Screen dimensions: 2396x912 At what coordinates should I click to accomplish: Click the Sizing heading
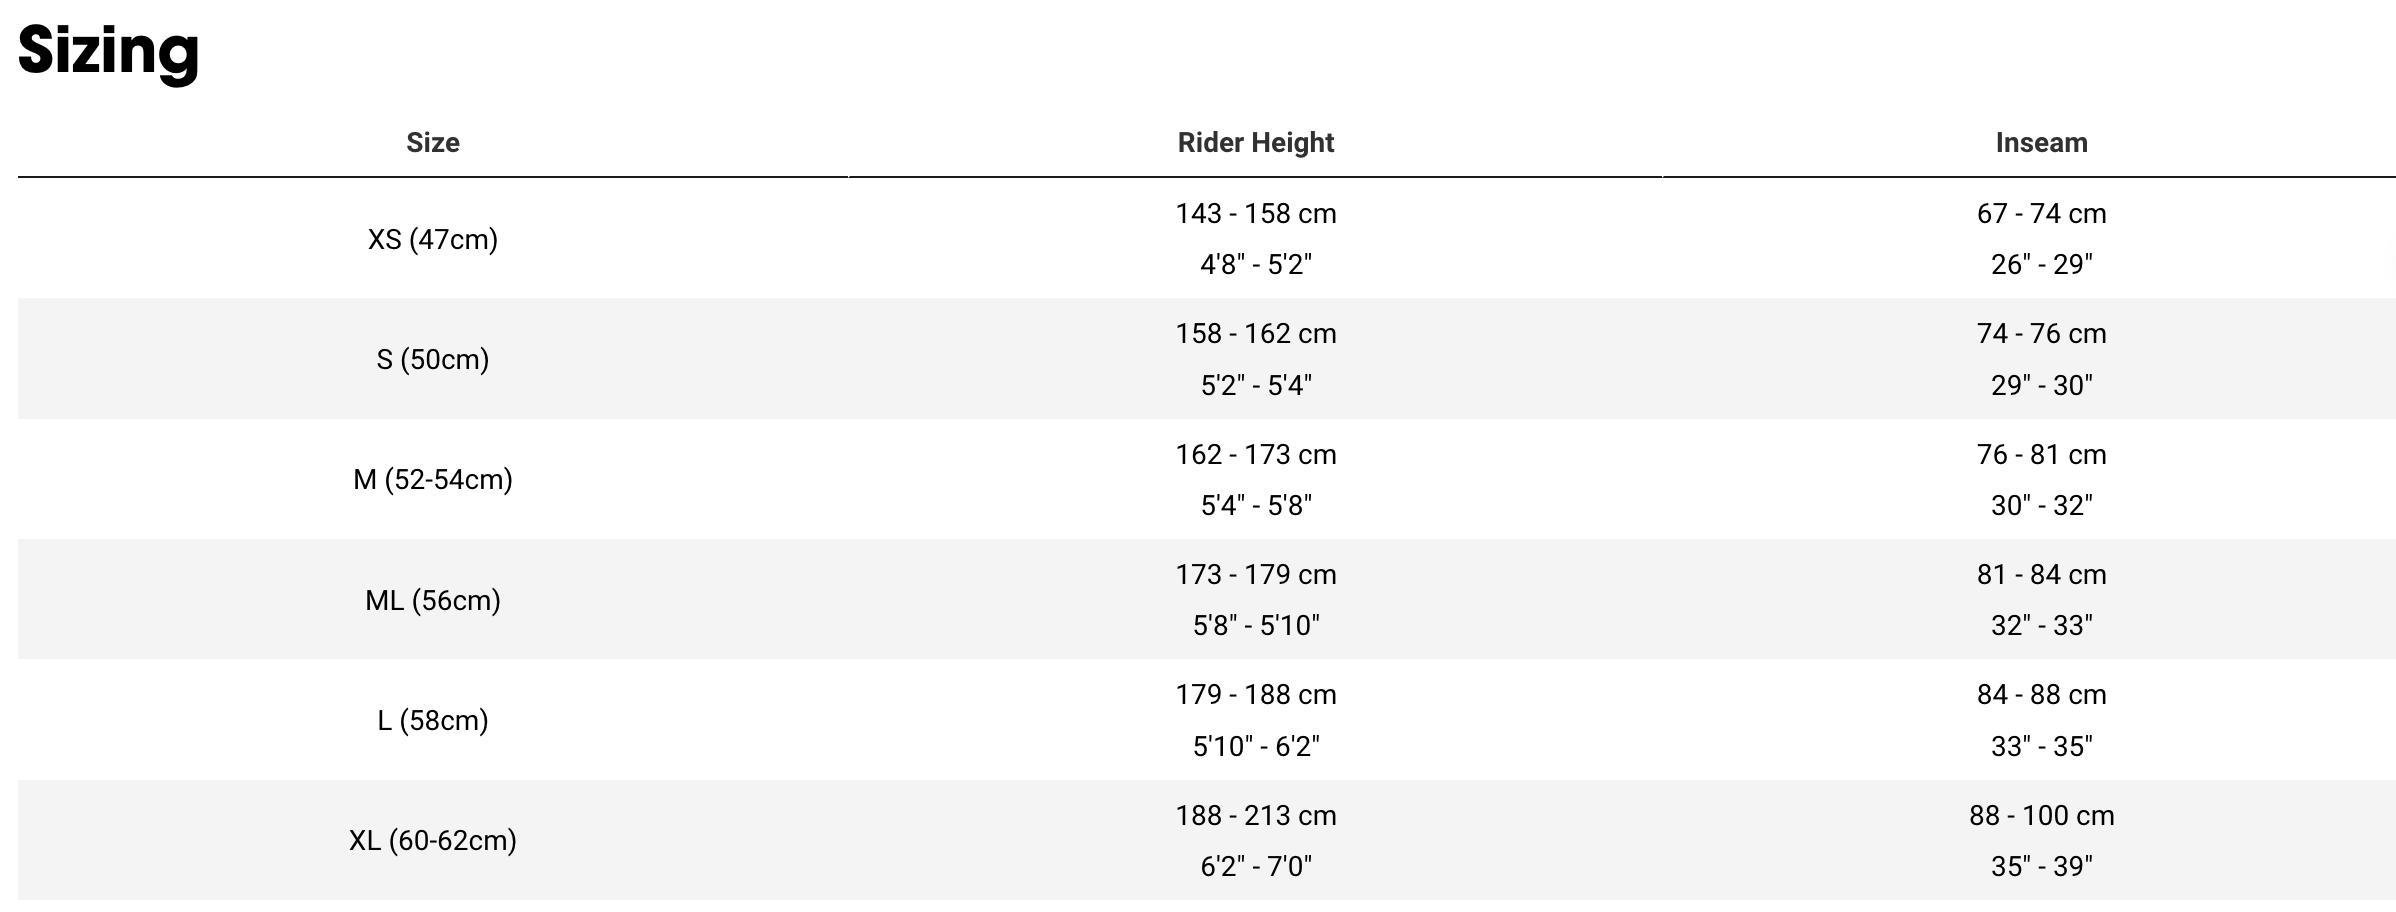[109, 51]
